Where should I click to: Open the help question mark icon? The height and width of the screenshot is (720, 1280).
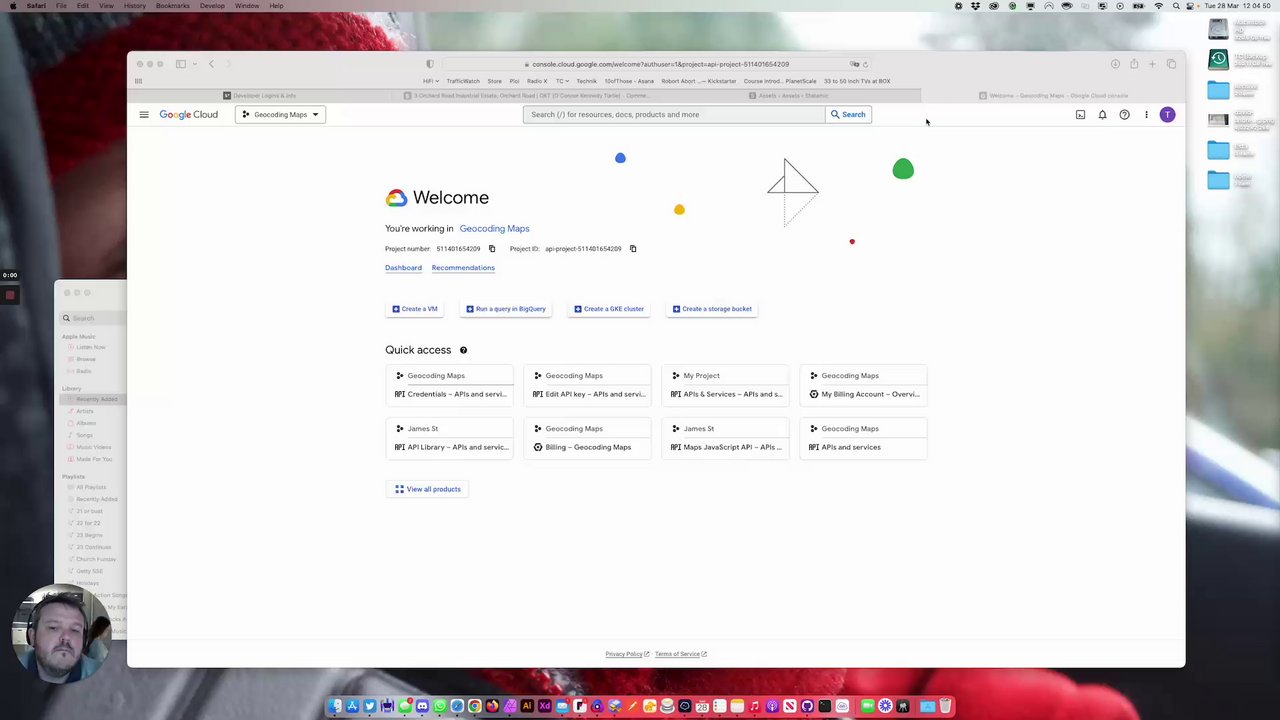1124,115
